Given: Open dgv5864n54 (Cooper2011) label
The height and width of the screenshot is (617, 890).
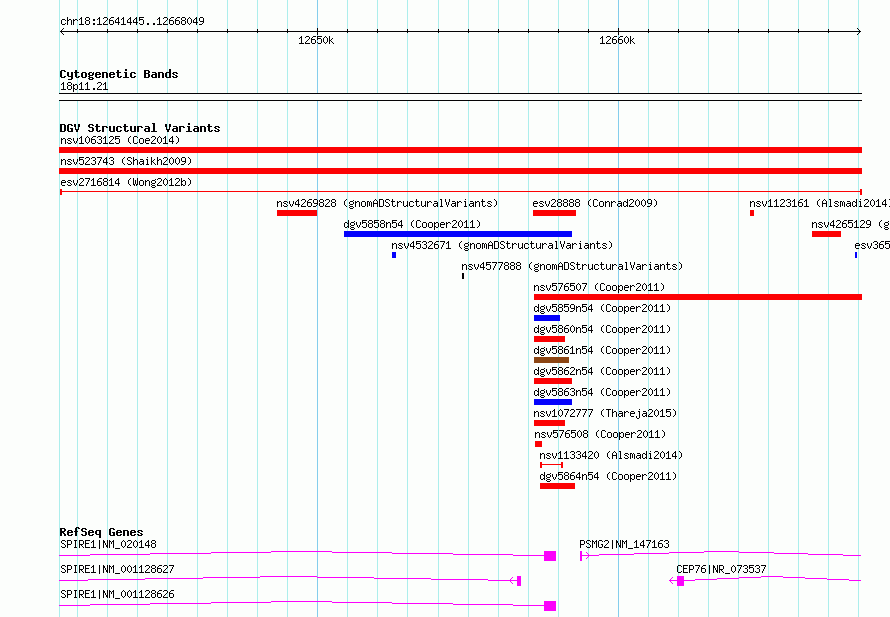Looking at the screenshot, I should [x=608, y=476].
